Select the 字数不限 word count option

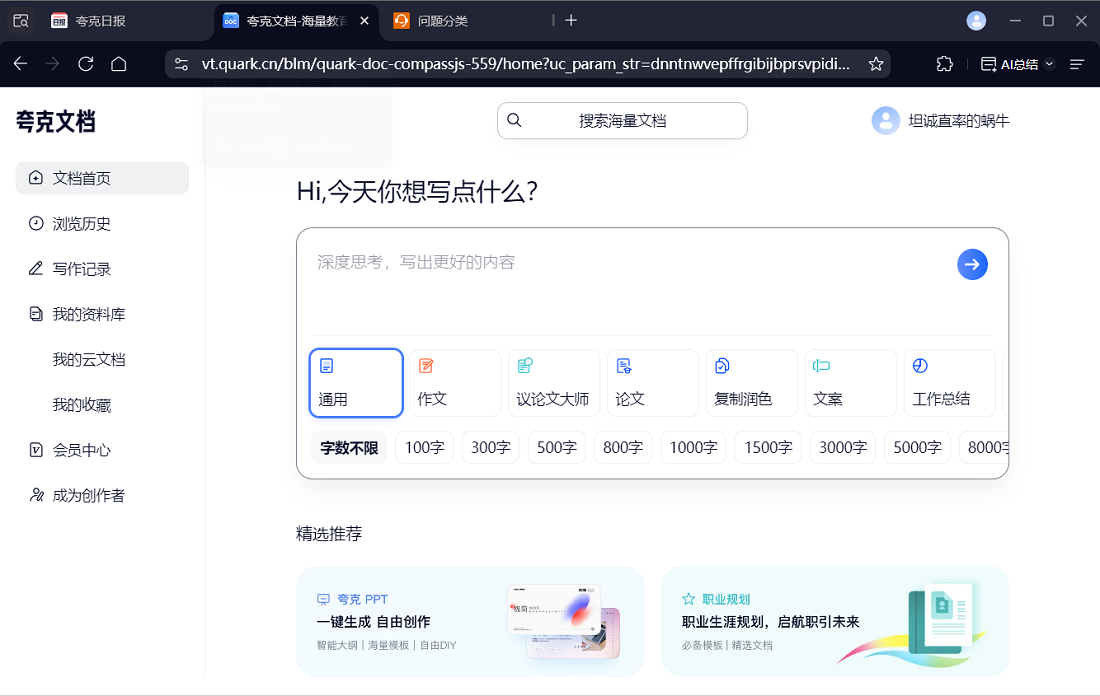tap(348, 447)
